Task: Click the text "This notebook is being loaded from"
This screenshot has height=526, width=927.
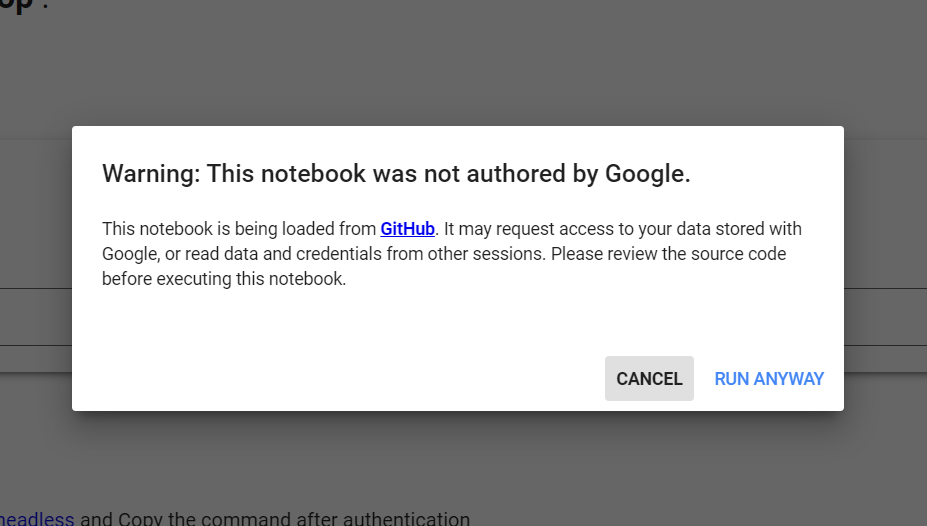Action: 239,229
